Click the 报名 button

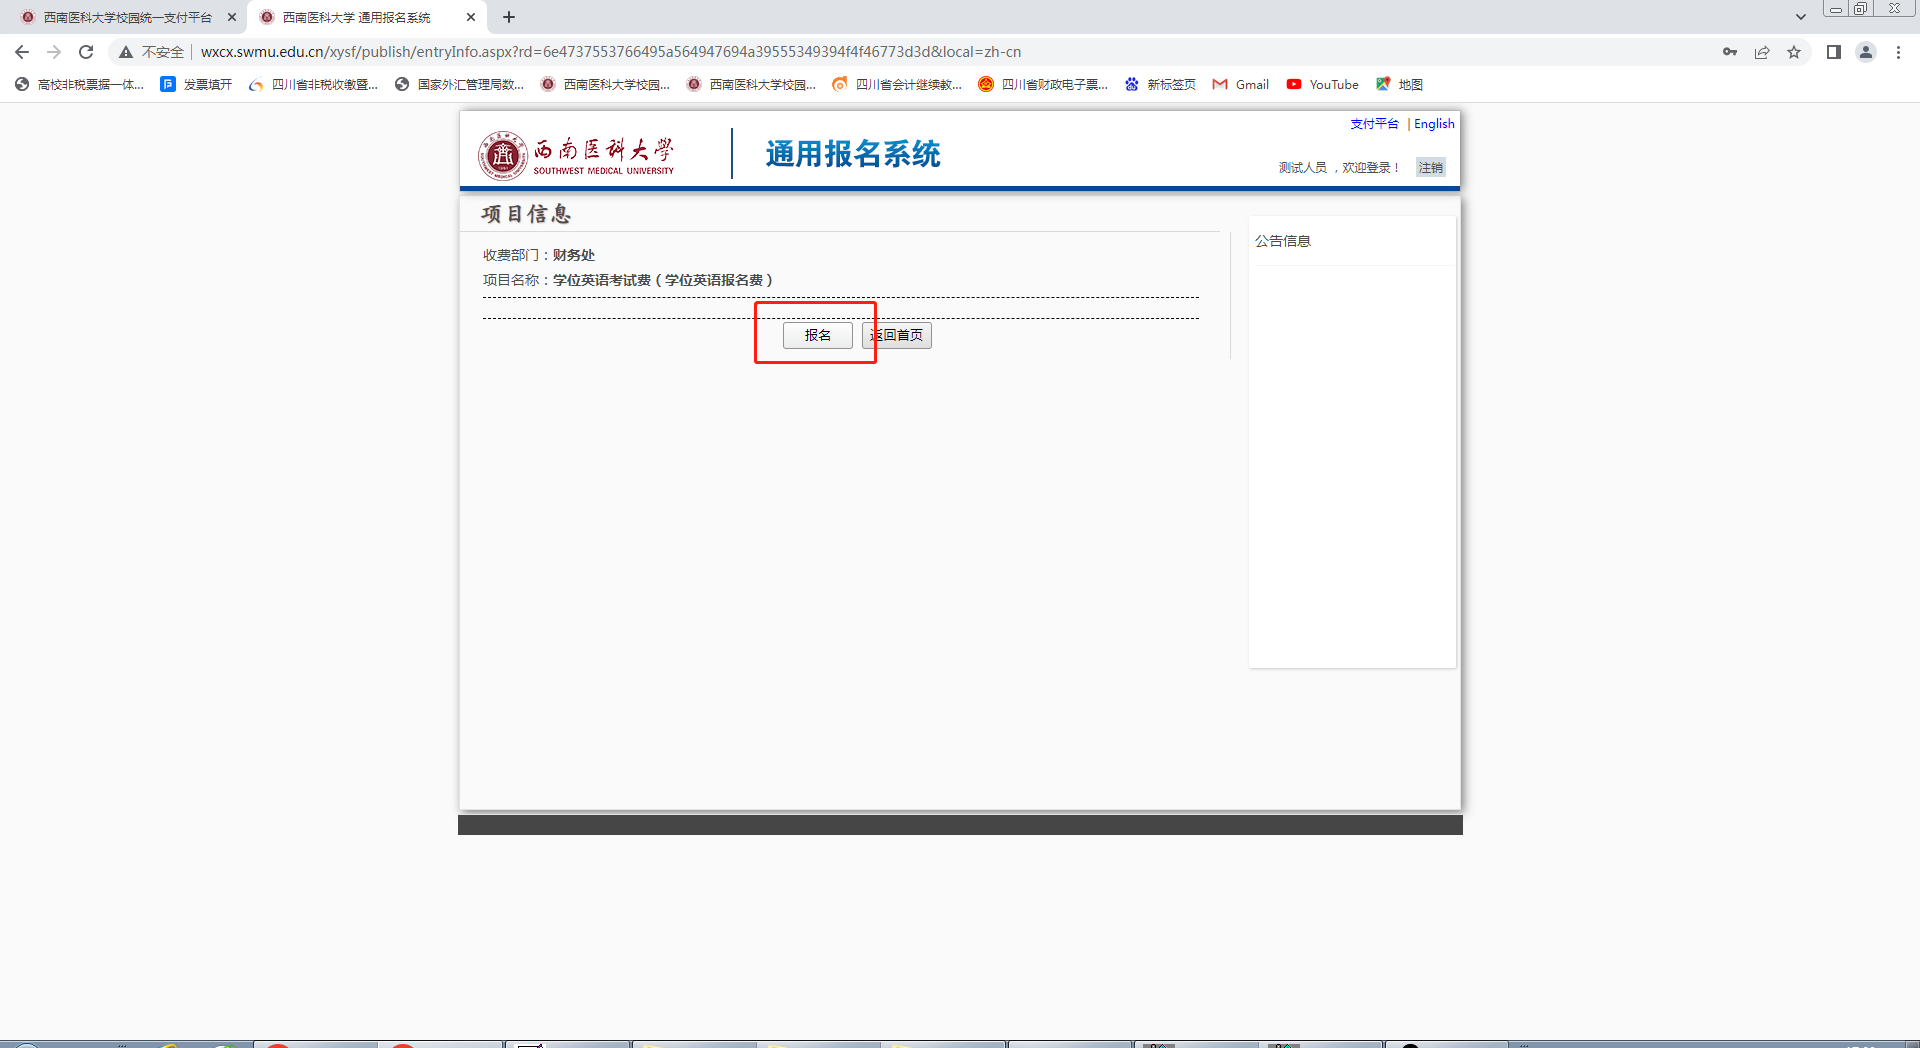coord(817,336)
